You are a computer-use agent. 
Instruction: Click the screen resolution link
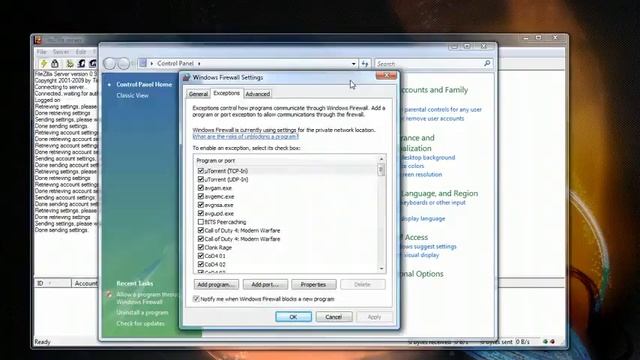pyautogui.click(x=422, y=174)
